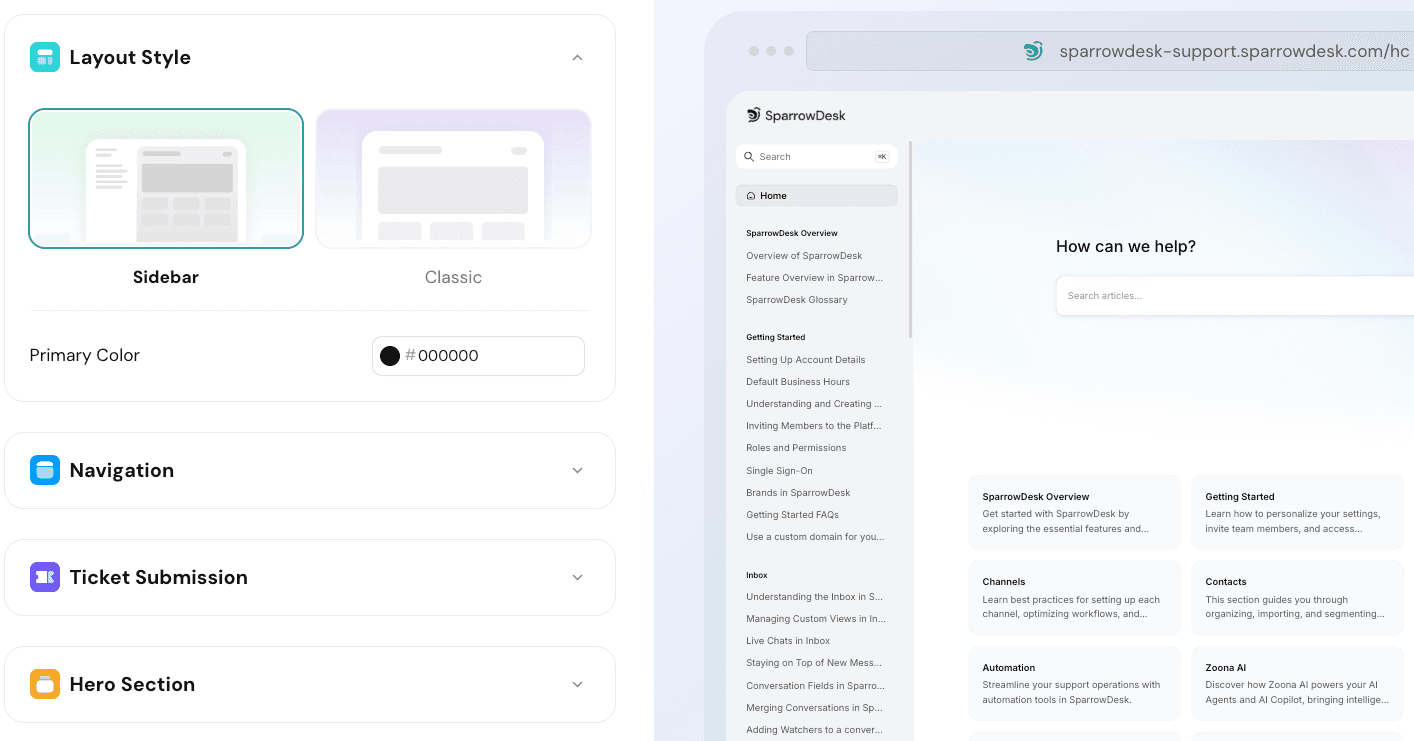The width and height of the screenshot is (1414, 741).
Task: Open the Contacts category card
Action: click(x=1297, y=597)
